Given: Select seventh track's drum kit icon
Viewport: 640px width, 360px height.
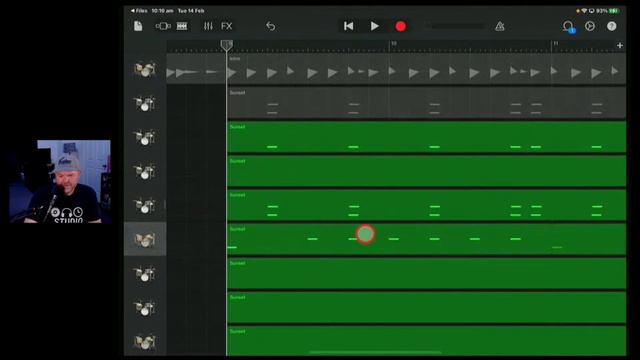Looking at the screenshot, I should coord(144,274).
